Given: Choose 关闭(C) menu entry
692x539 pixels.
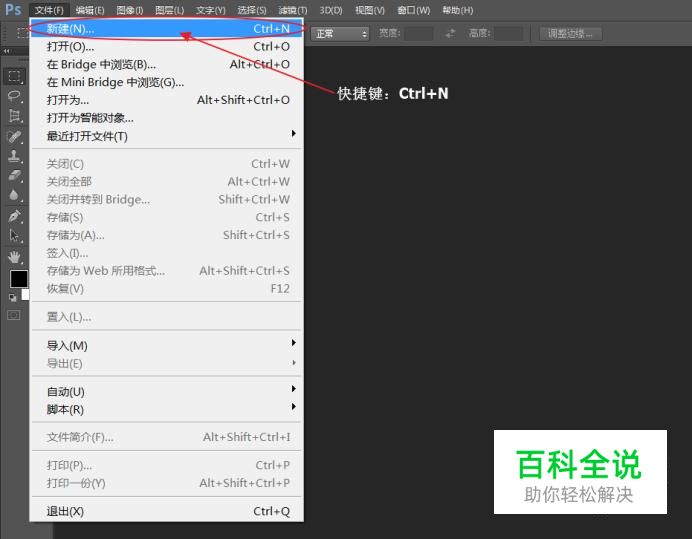Looking at the screenshot, I should click(x=167, y=164).
